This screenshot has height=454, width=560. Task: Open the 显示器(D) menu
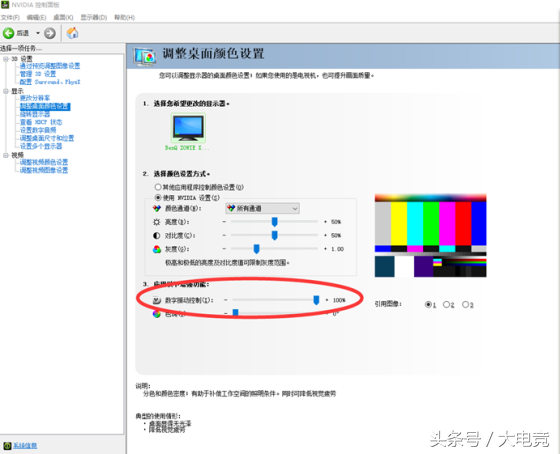(94, 18)
